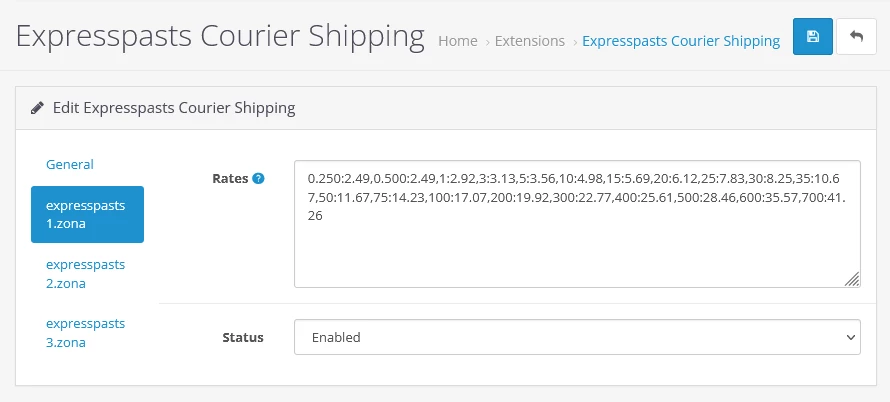Click the Status field label
The height and width of the screenshot is (402, 890).
point(242,338)
